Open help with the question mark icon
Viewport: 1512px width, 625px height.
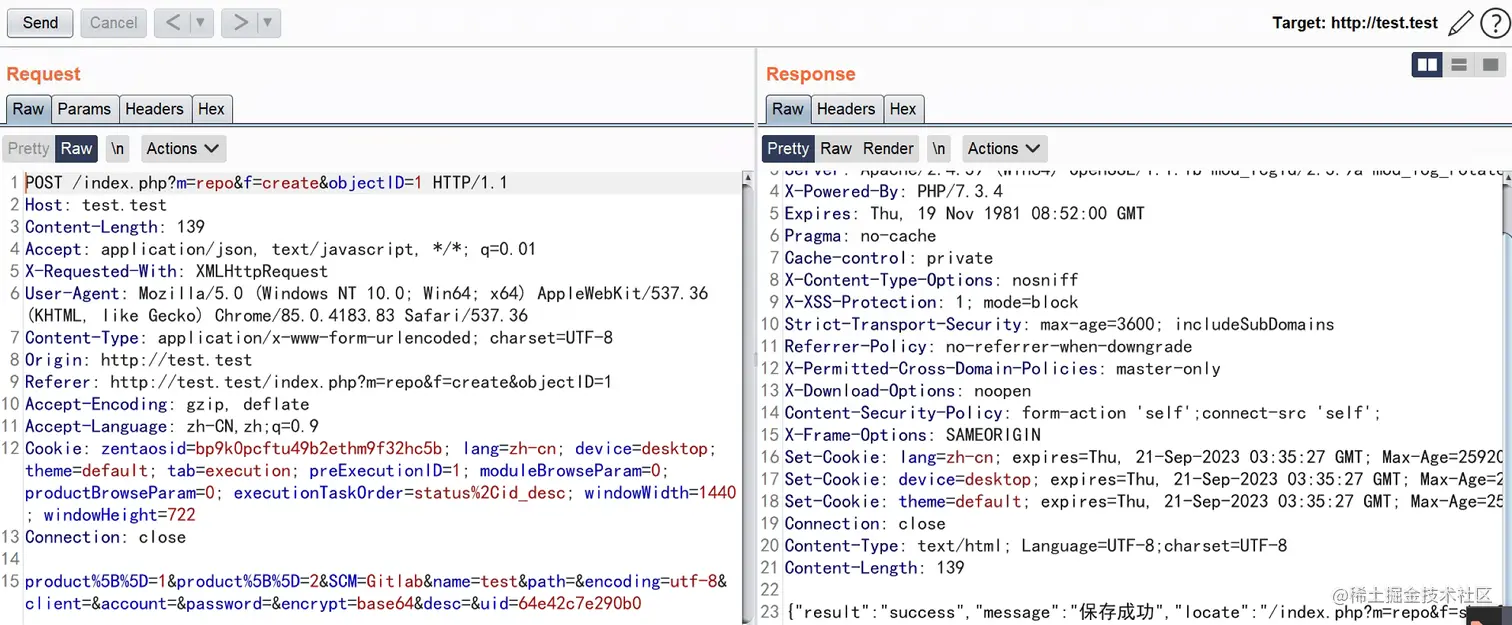1494,23
